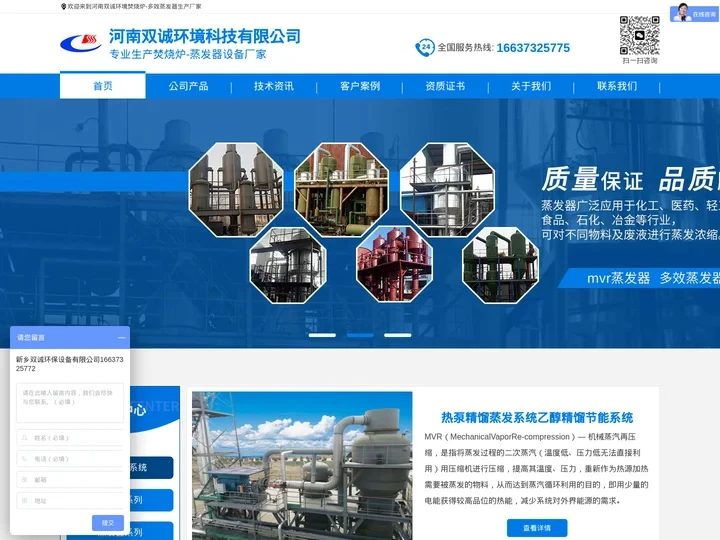Image resolution: width=720 pixels, height=540 pixels.
Task: Click the dark green evaporator octagon photo
Action: pyautogui.click(x=501, y=265)
